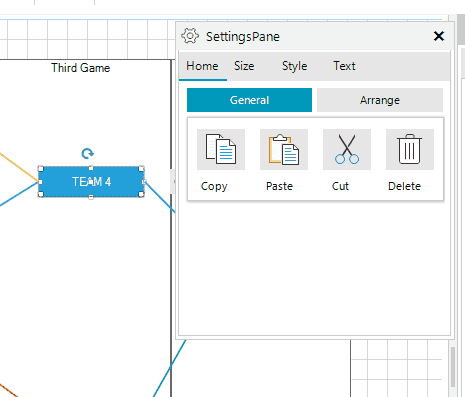
Task: Click the SettingsPane gear icon
Action: click(190, 36)
